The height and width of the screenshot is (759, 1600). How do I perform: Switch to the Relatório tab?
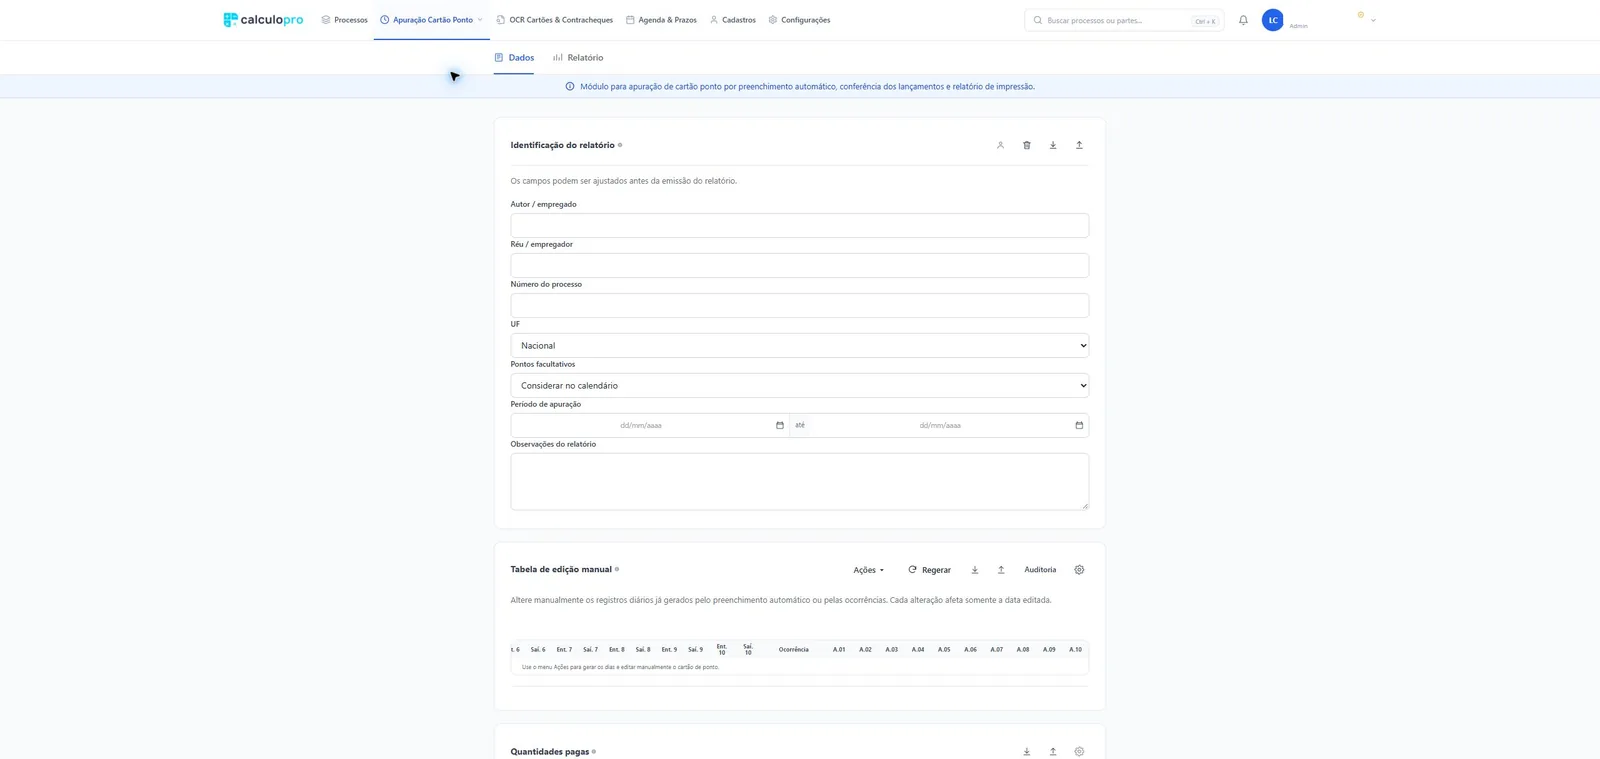point(578,58)
